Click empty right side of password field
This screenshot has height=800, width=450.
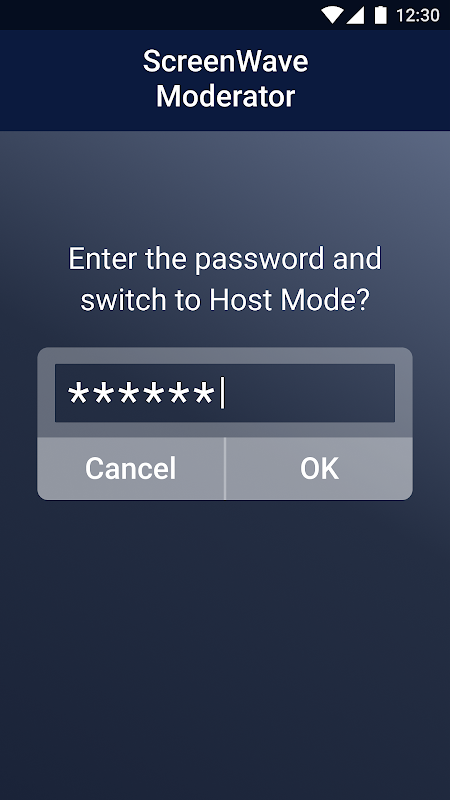(x=311, y=393)
